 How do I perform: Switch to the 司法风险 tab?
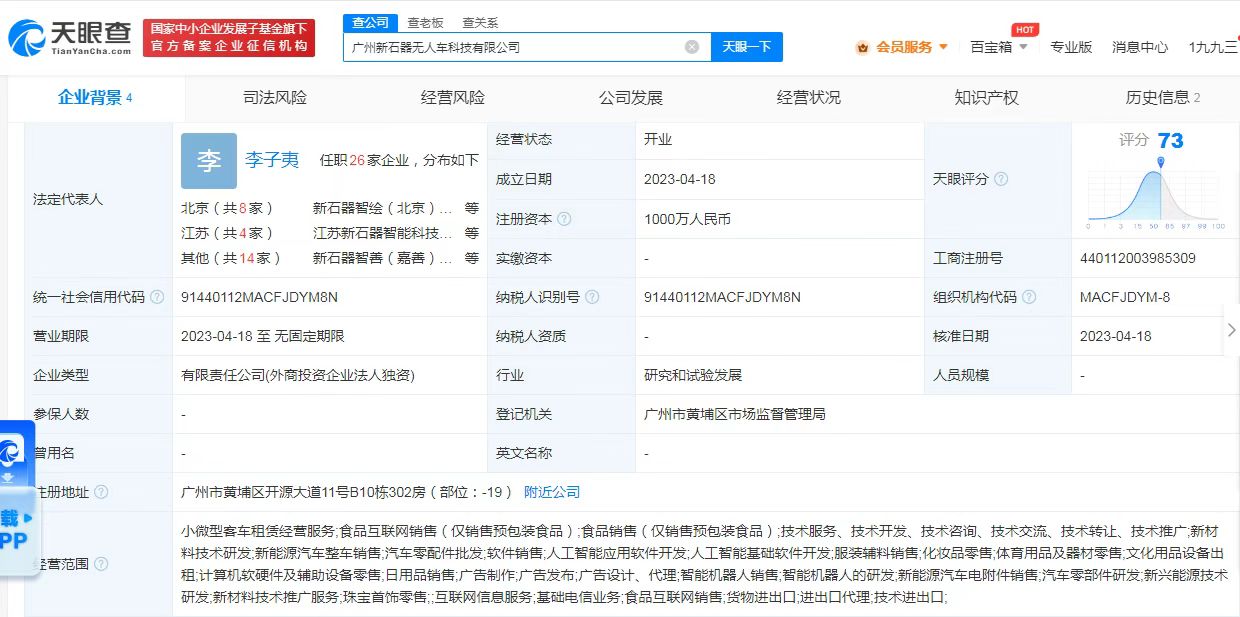pyautogui.click(x=275, y=98)
